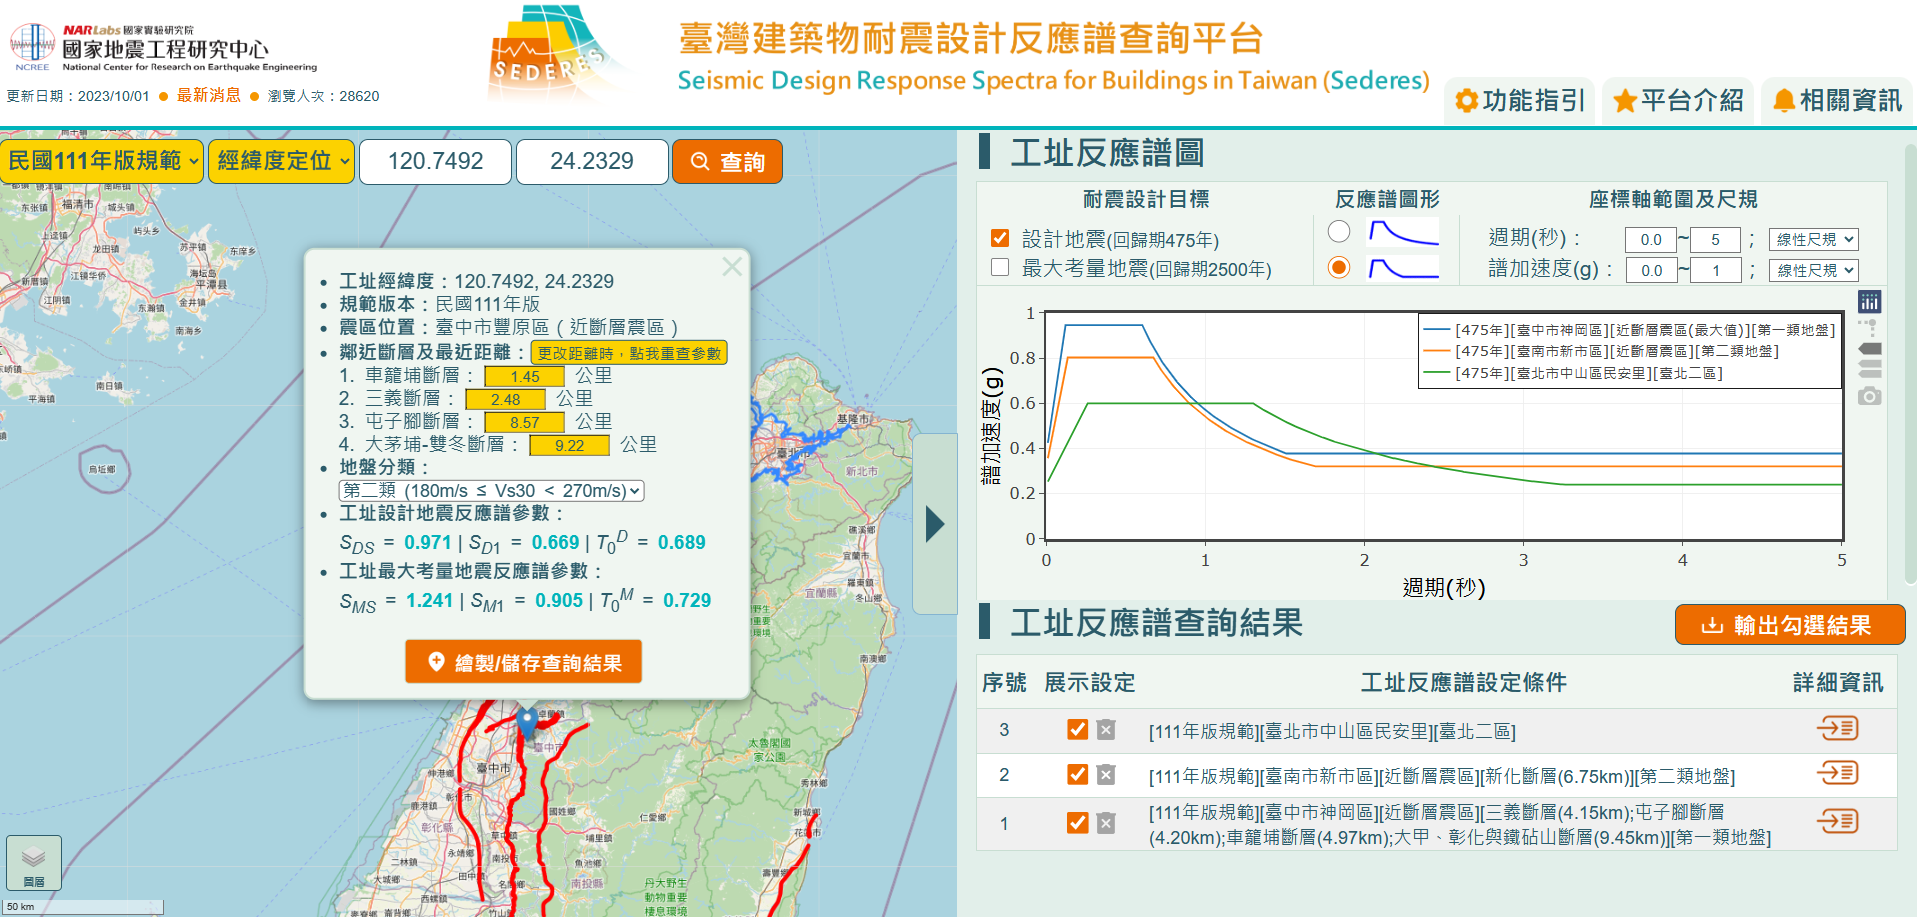The height and width of the screenshot is (917, 1917).
Task: Select the first response spectrum shape radio
Action: point(1339,232)
